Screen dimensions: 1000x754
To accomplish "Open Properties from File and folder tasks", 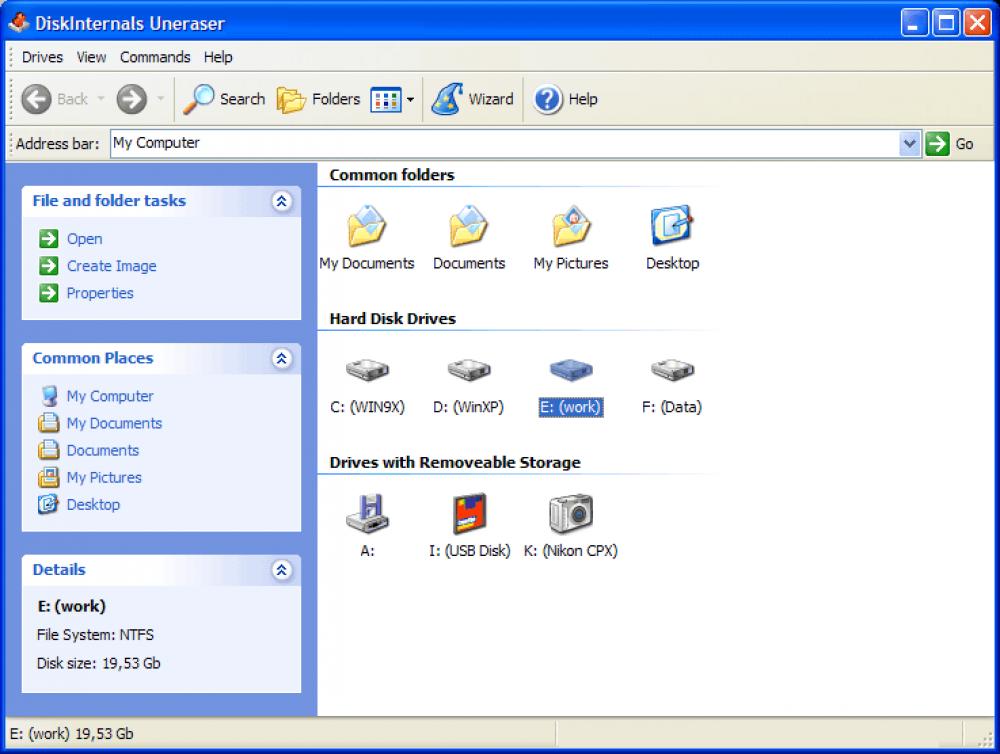I will click(100, 293).
